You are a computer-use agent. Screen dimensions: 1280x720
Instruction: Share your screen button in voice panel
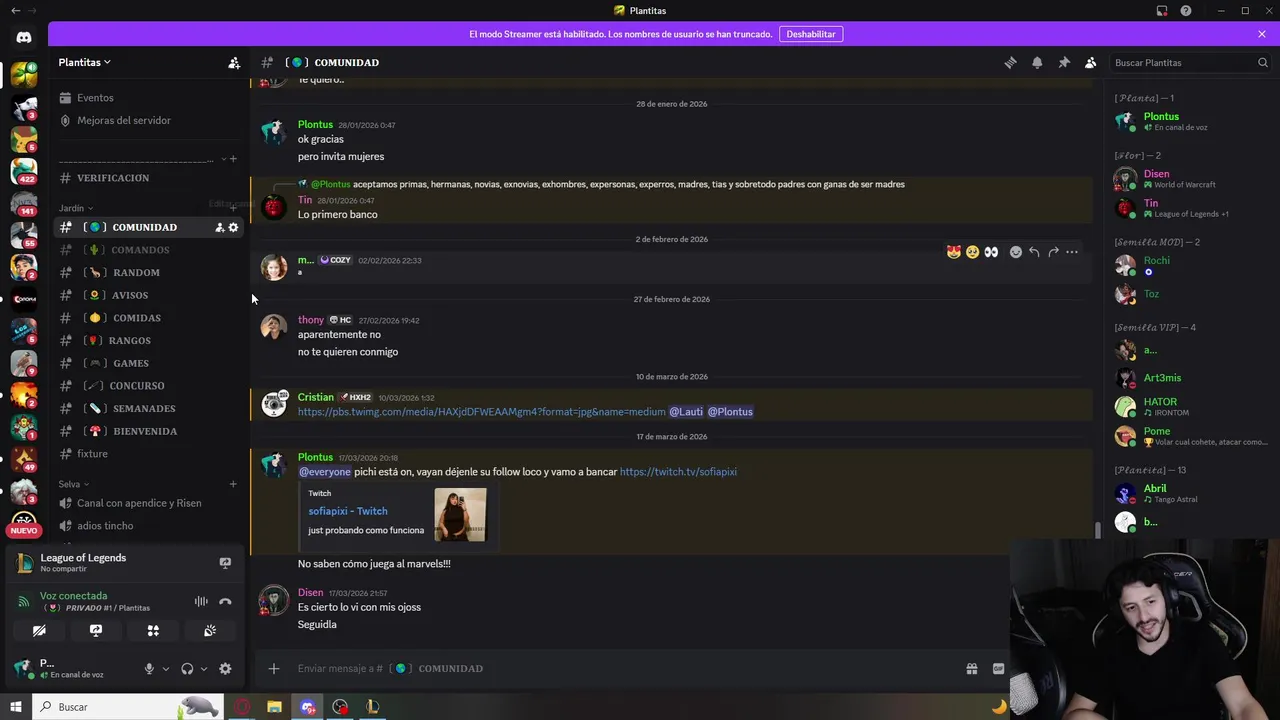(96, 631)
